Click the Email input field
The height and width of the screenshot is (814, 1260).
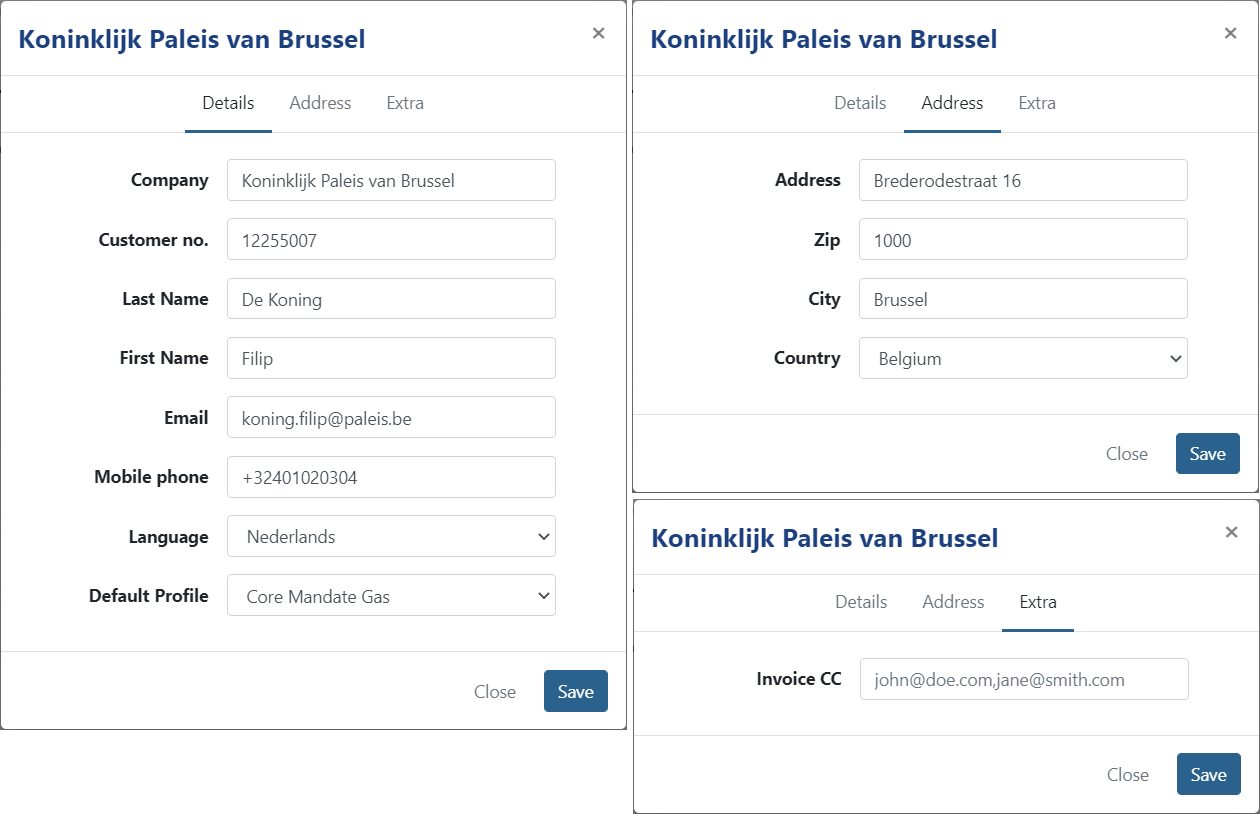coord(391,418)
